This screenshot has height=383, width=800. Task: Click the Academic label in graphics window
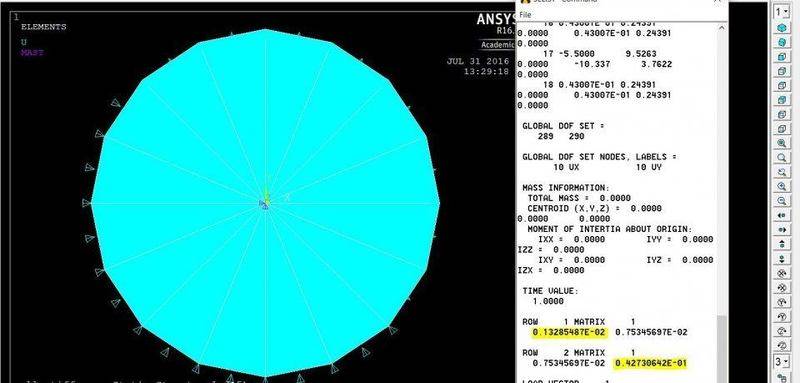tap(497, 44)
